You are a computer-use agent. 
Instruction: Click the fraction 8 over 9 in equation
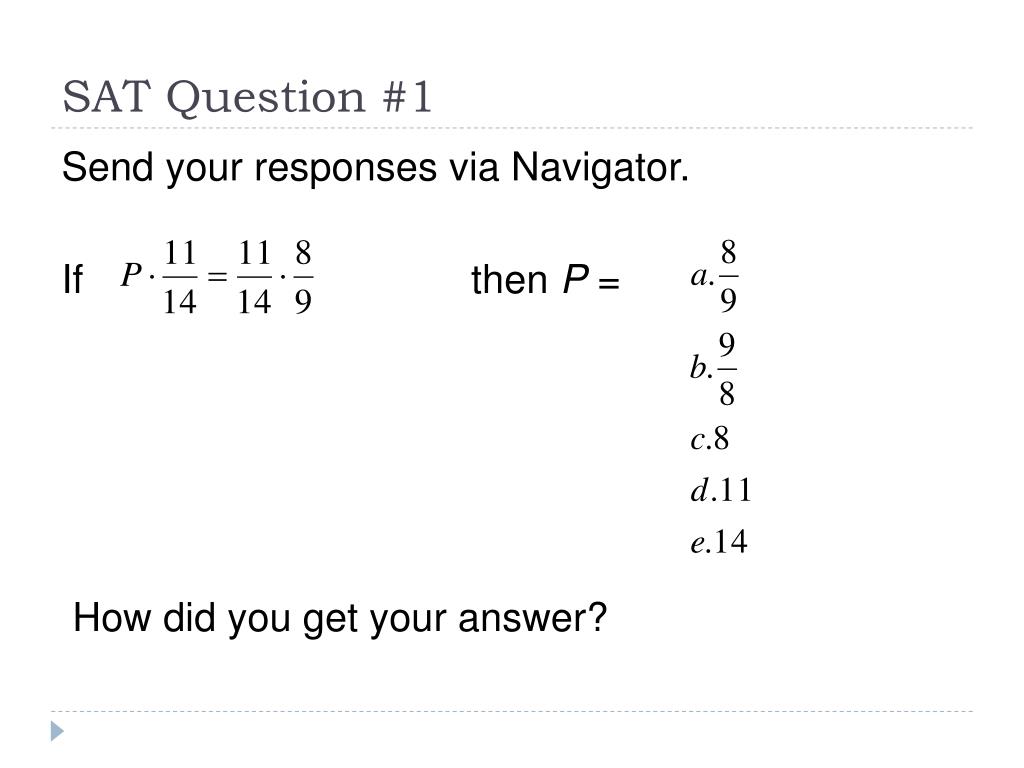303,277
